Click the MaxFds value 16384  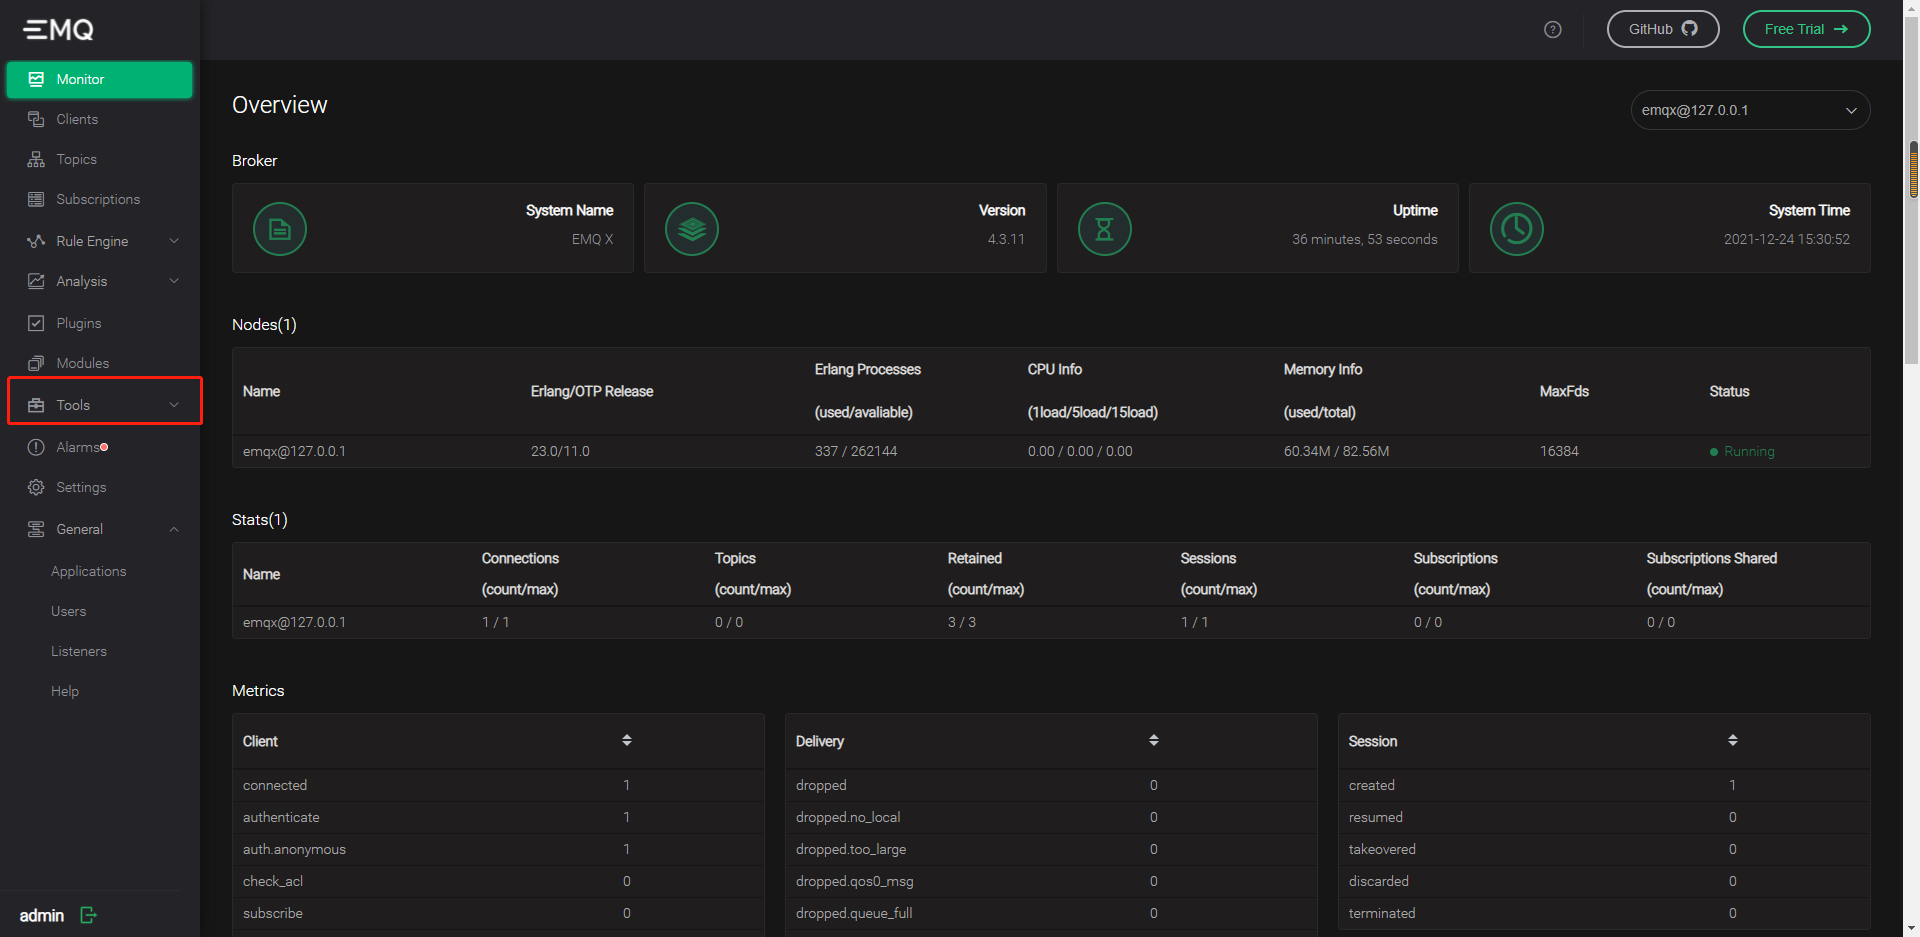click(x=1559, y=451)
